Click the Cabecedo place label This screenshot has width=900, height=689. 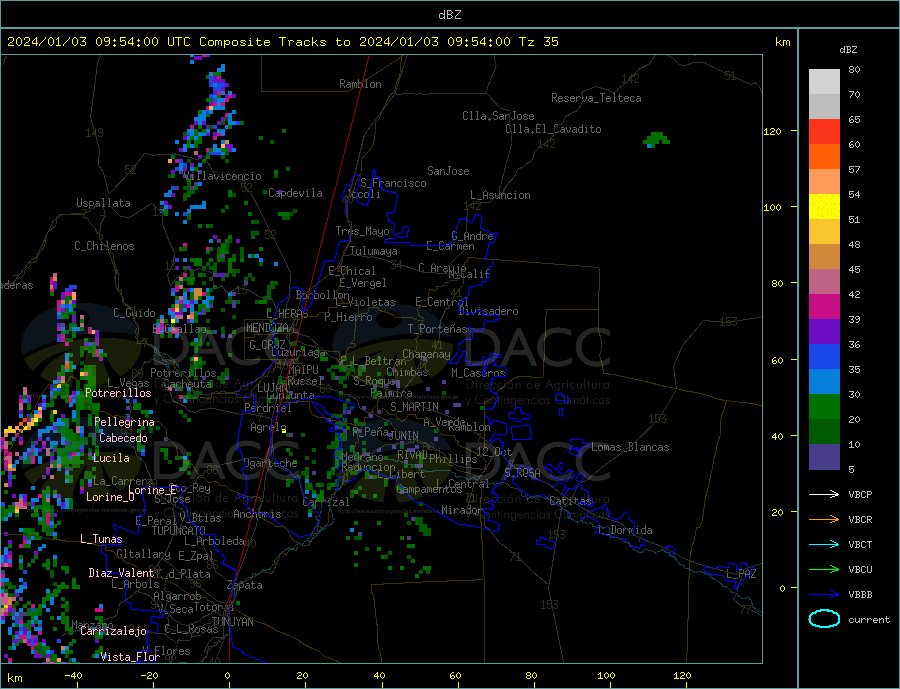click(x=123, y=438)
